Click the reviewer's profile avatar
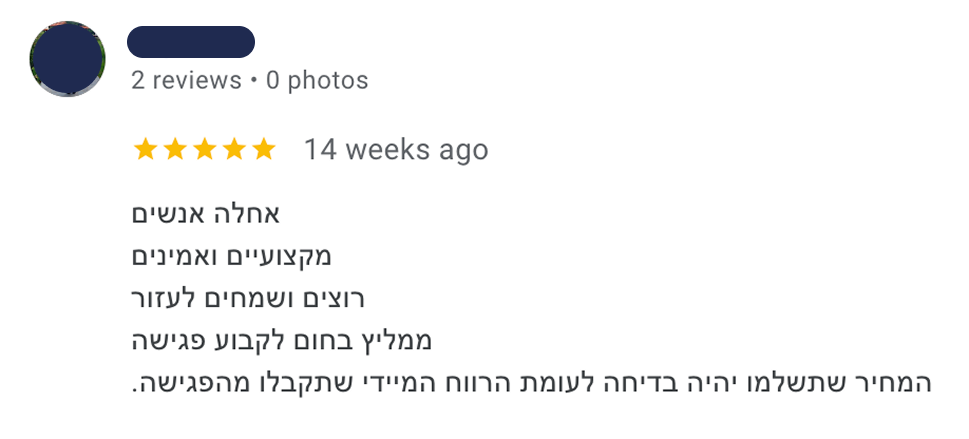969x439 pixels. coord(67,58)
